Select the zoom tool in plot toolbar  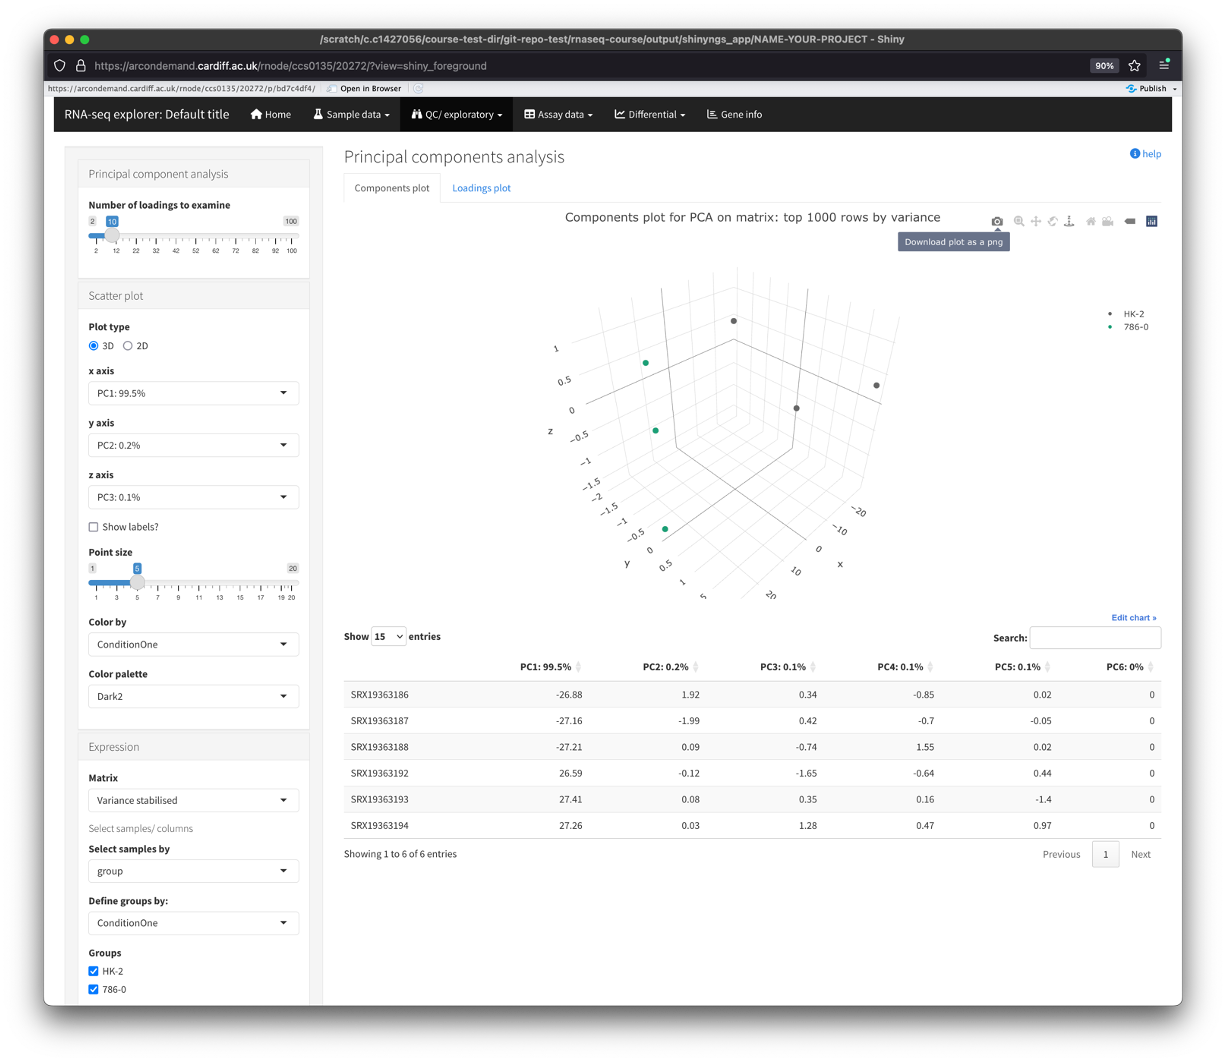(1019, 221)
